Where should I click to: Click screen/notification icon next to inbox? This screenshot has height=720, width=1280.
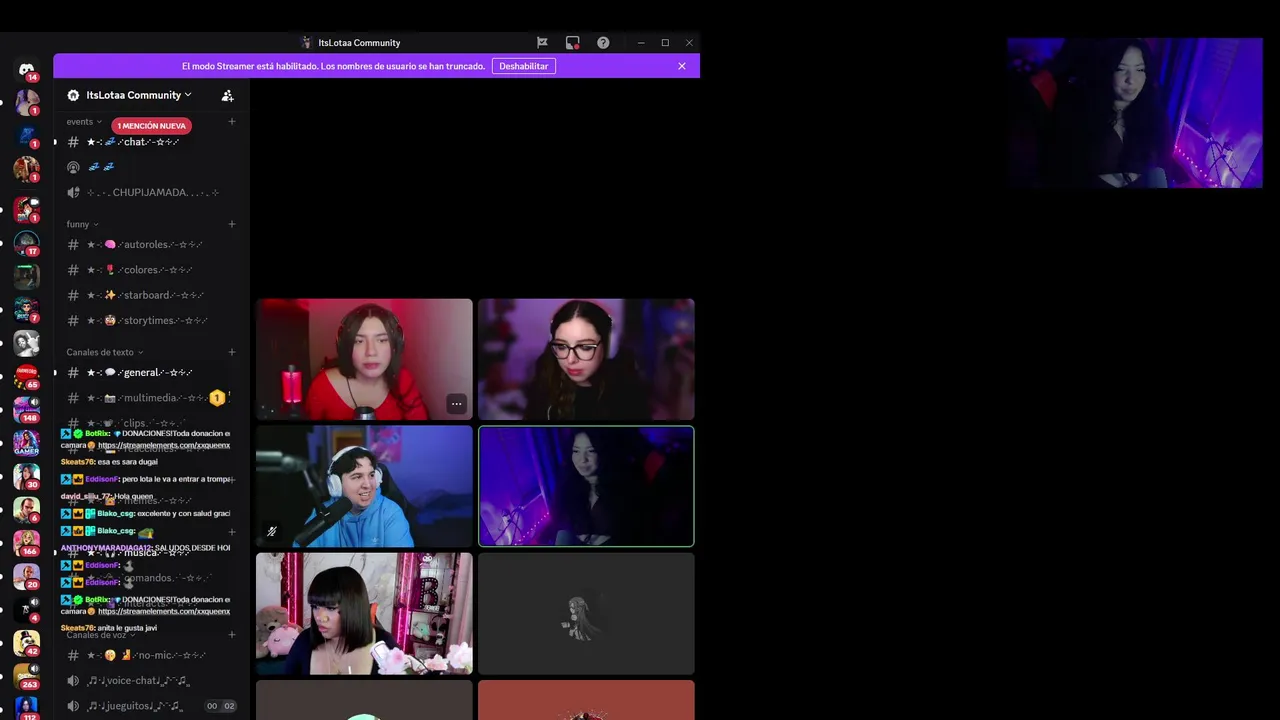pyautogui.click(x=572, y=43)
